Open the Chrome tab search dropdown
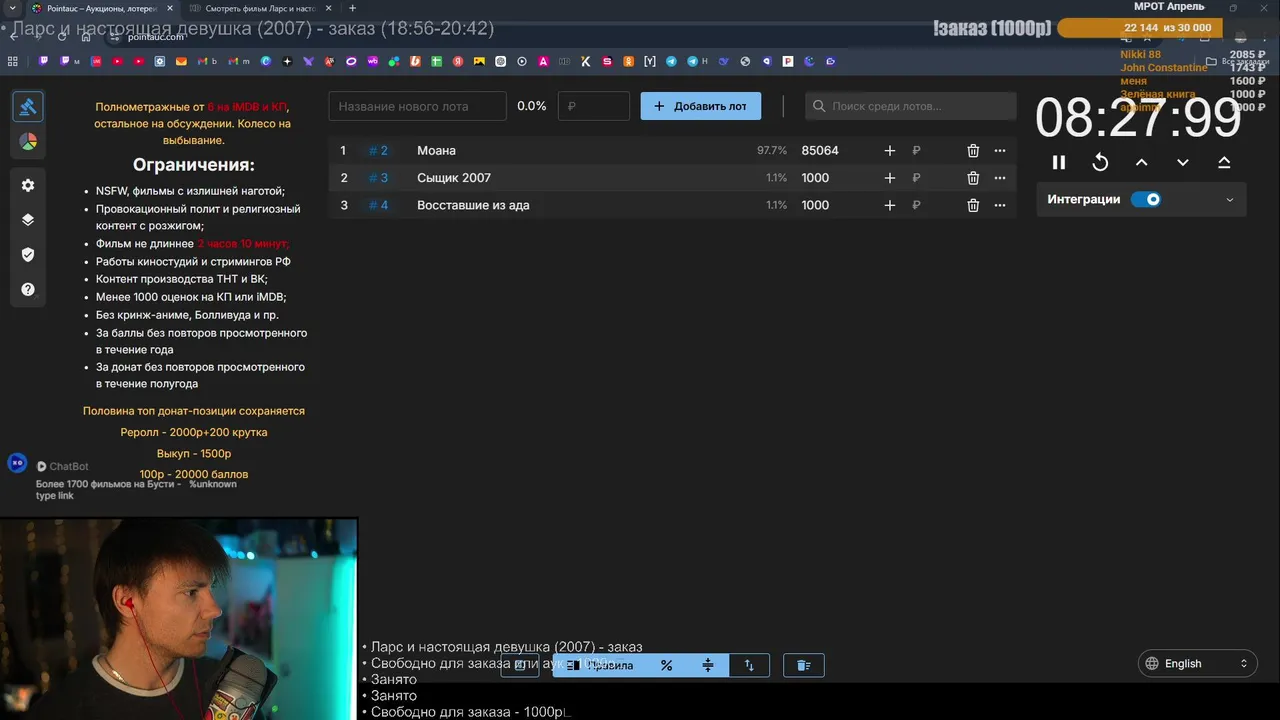 coord(11,8)
